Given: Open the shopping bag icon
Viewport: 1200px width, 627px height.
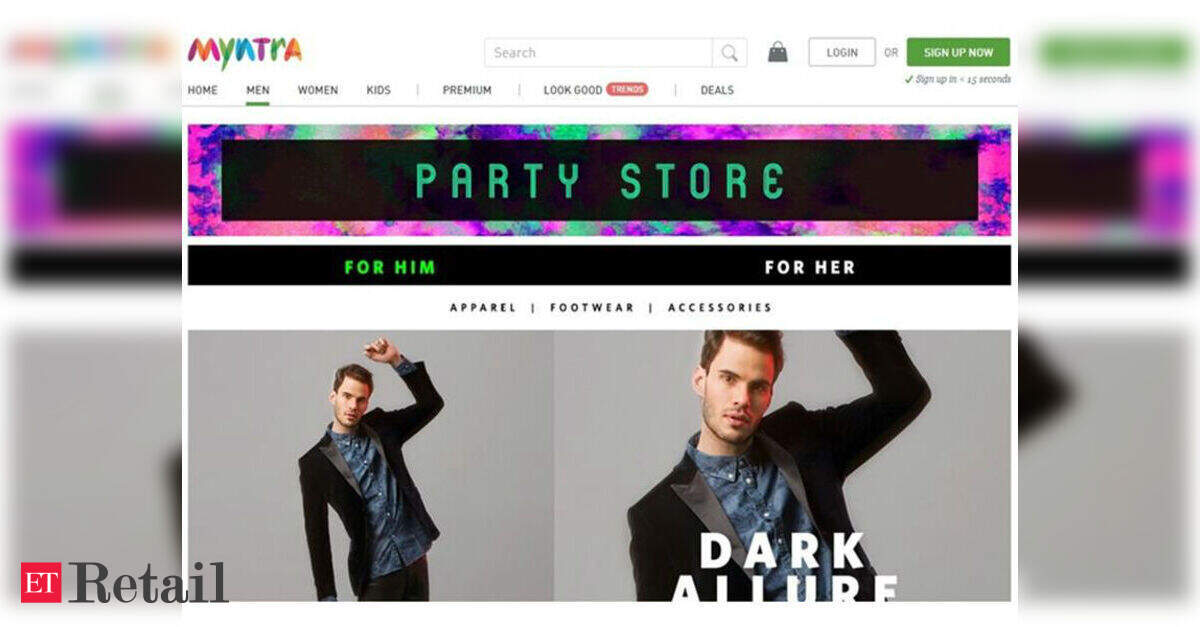Looking at the screenshot, I should point(777,52).
